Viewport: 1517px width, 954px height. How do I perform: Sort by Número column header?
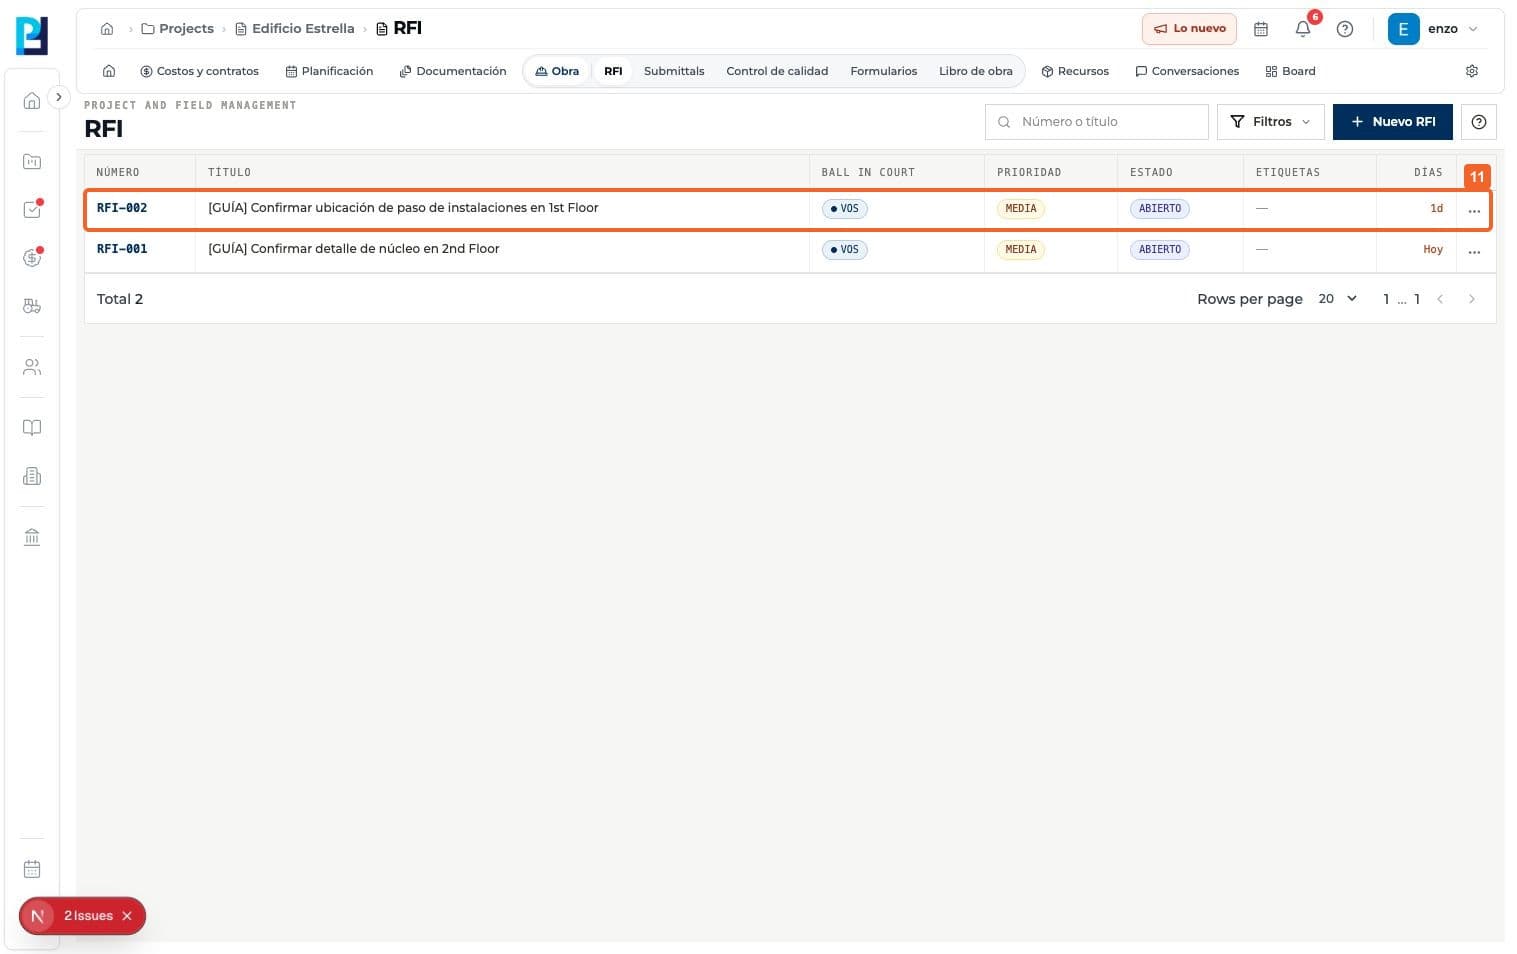click(118, 172)
